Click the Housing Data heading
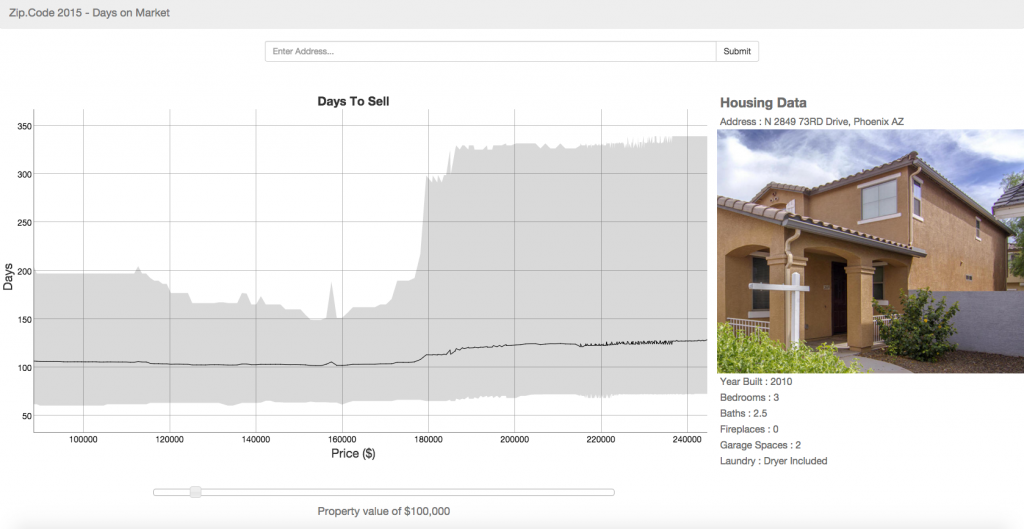1024x529 pixels. pos(763,103)
